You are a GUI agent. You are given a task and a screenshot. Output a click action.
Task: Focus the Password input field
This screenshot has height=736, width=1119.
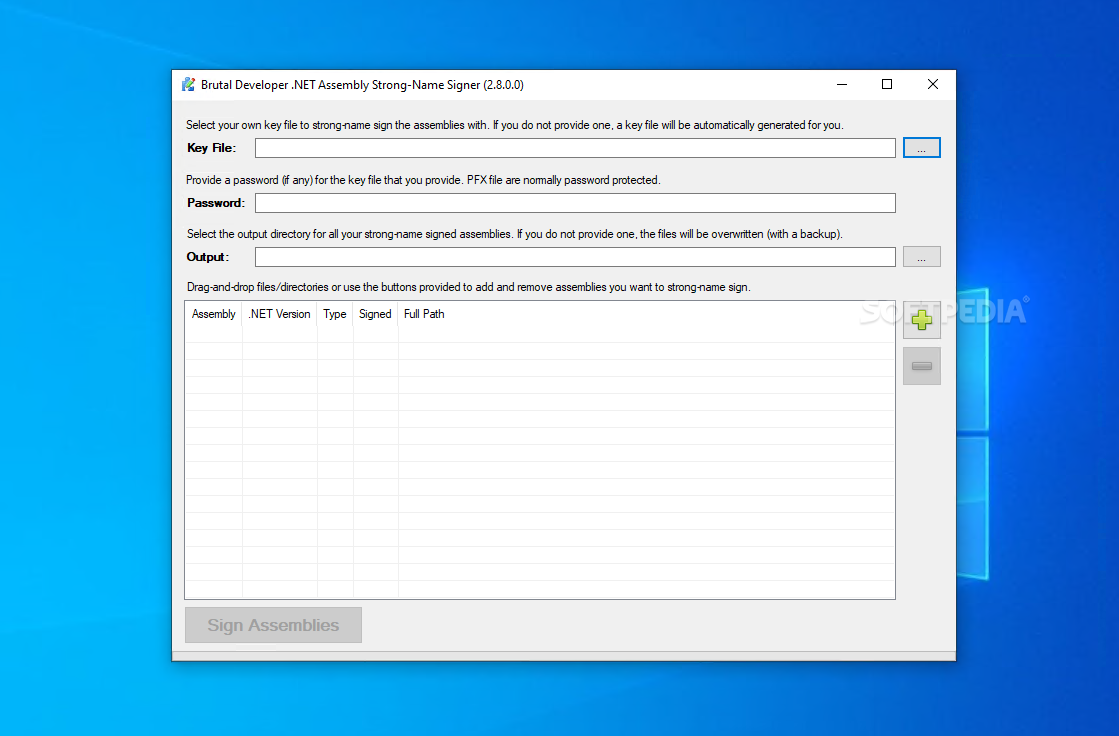(x=575, y=203)
